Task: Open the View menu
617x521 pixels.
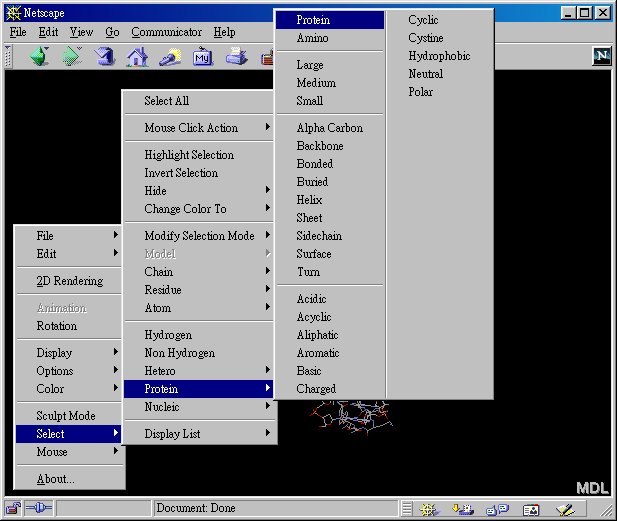Action: coord(81,32)
